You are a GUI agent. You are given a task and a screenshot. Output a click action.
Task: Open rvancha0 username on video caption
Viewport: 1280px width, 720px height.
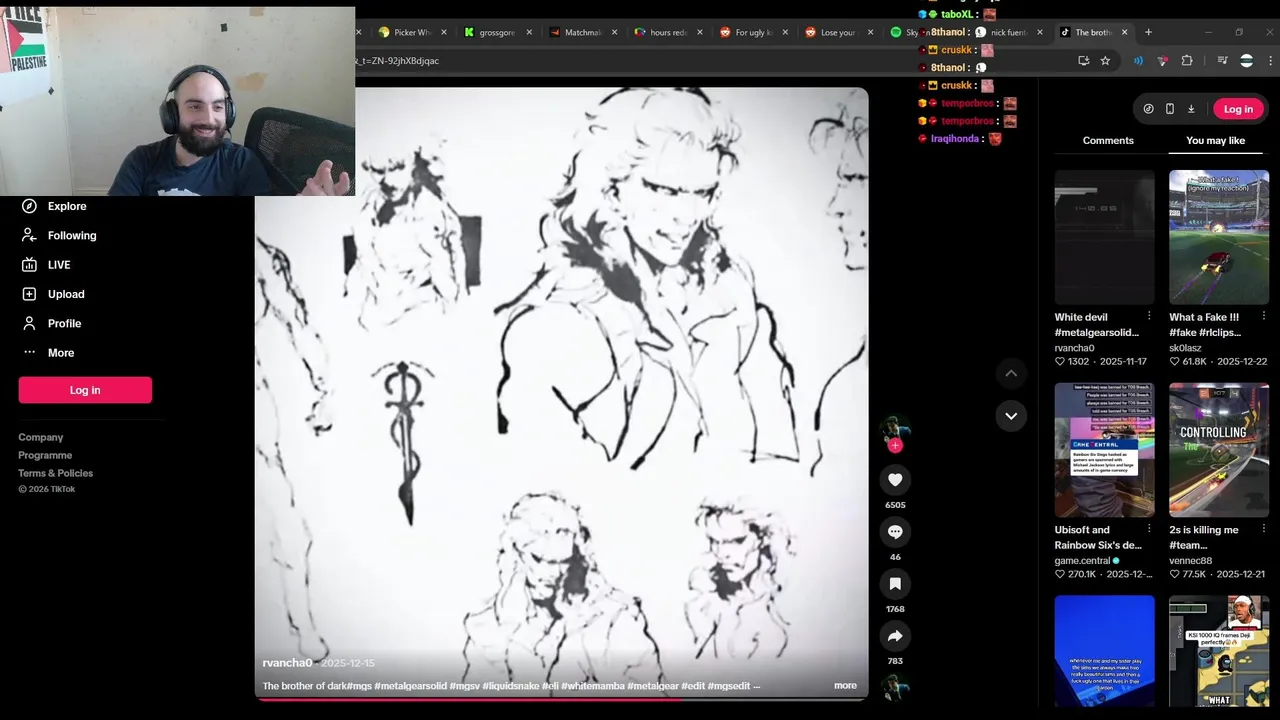(x=287, y=663)
